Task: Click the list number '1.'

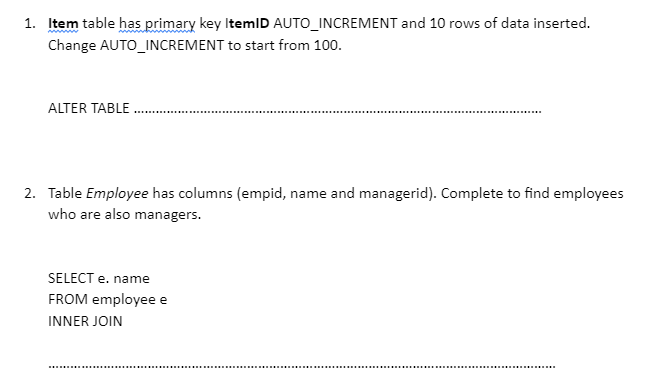Action: [x=29, y=23]
